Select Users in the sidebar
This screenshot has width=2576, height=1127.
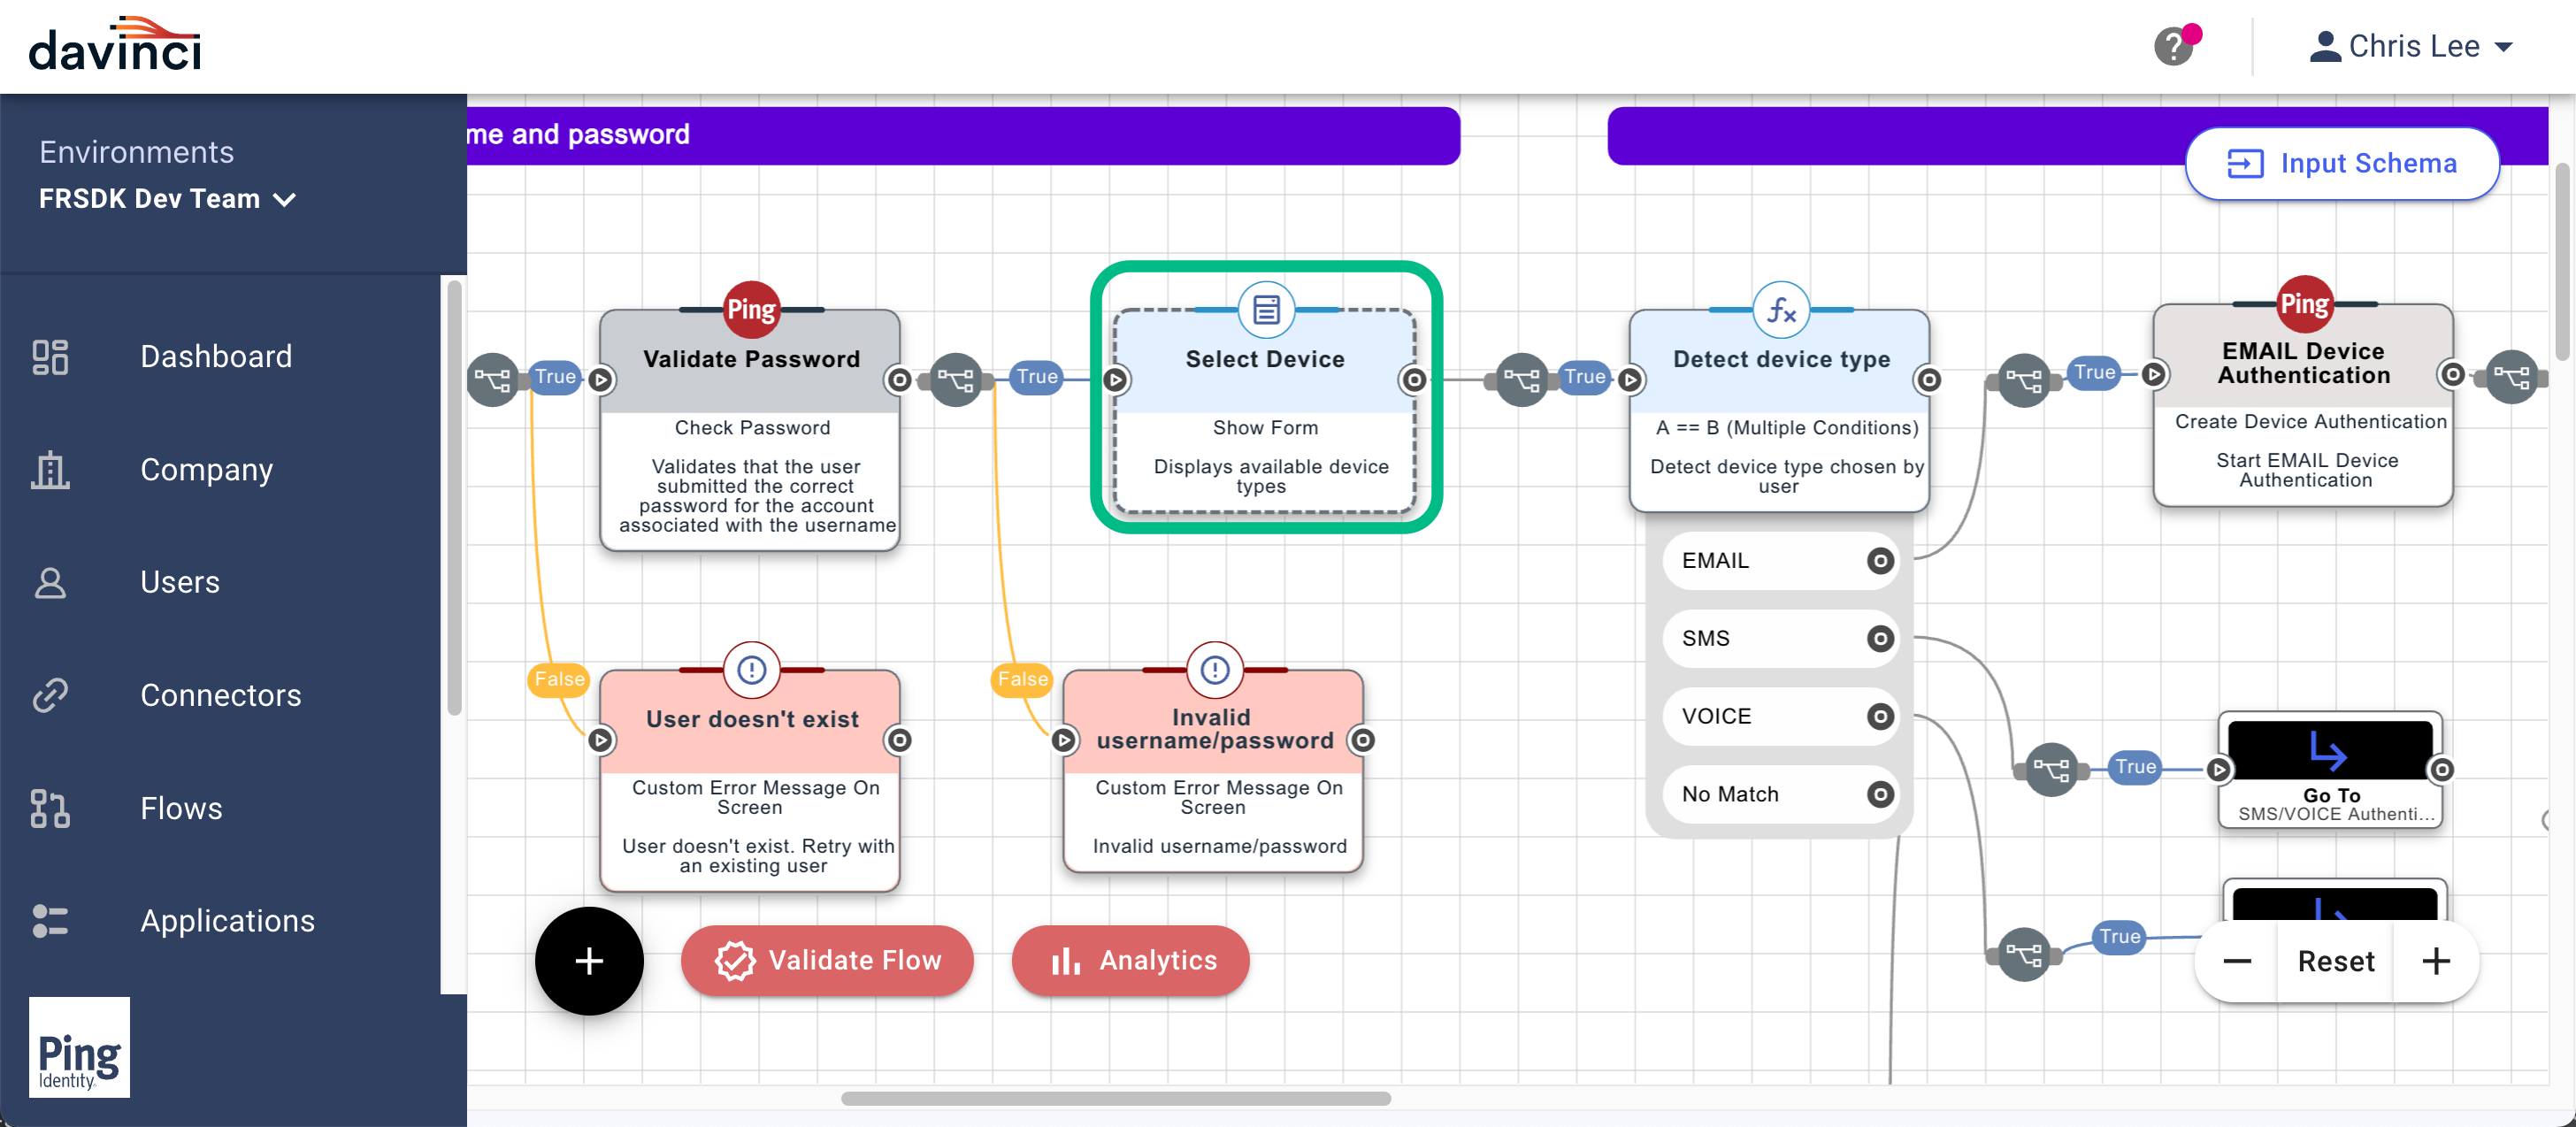(x=51, y=582)
